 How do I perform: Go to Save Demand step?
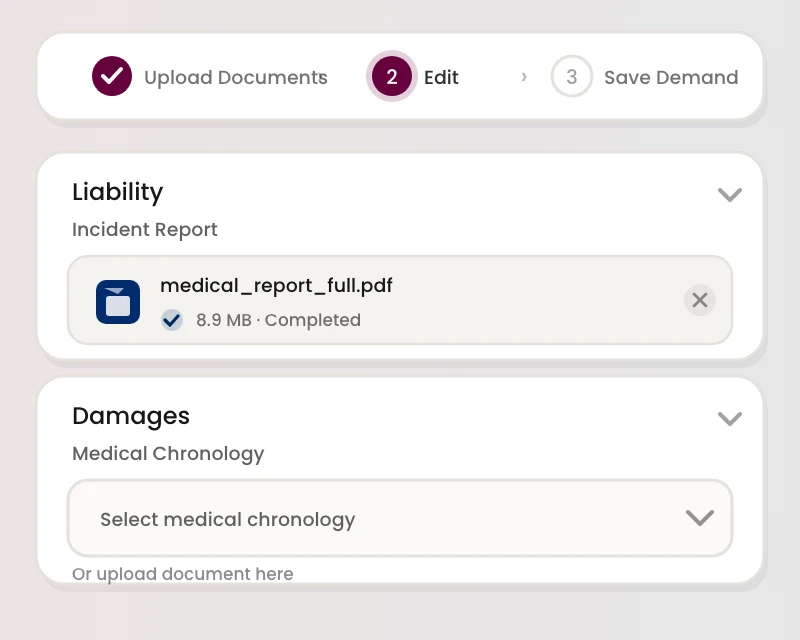pyautogui.click(x=671, y=78)
